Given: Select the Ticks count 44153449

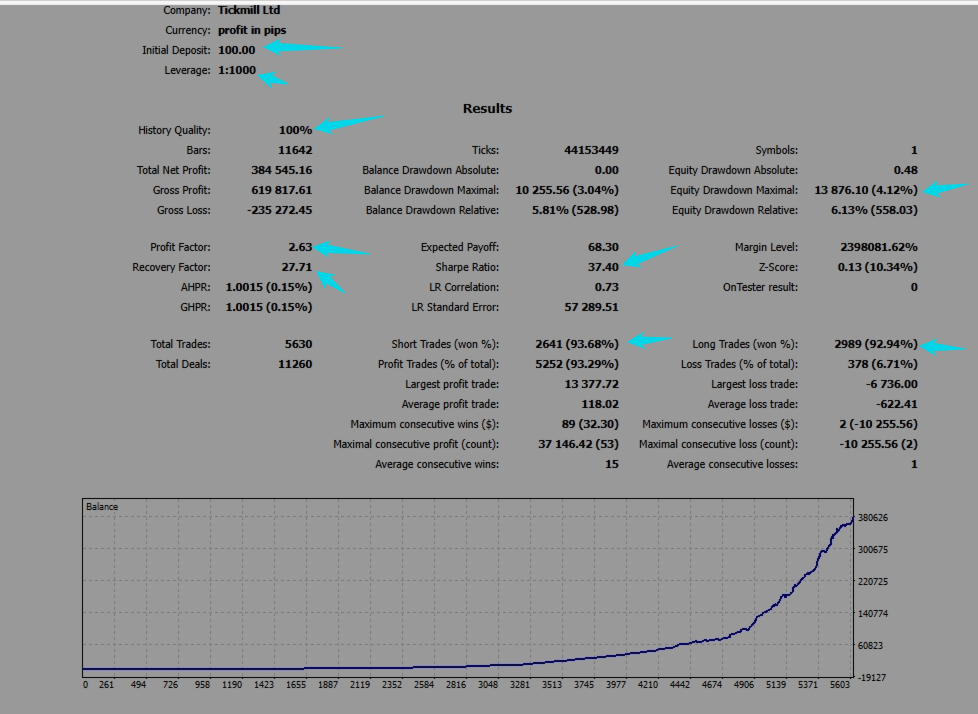Looking at the screenshot, I should tap(591, 150).
